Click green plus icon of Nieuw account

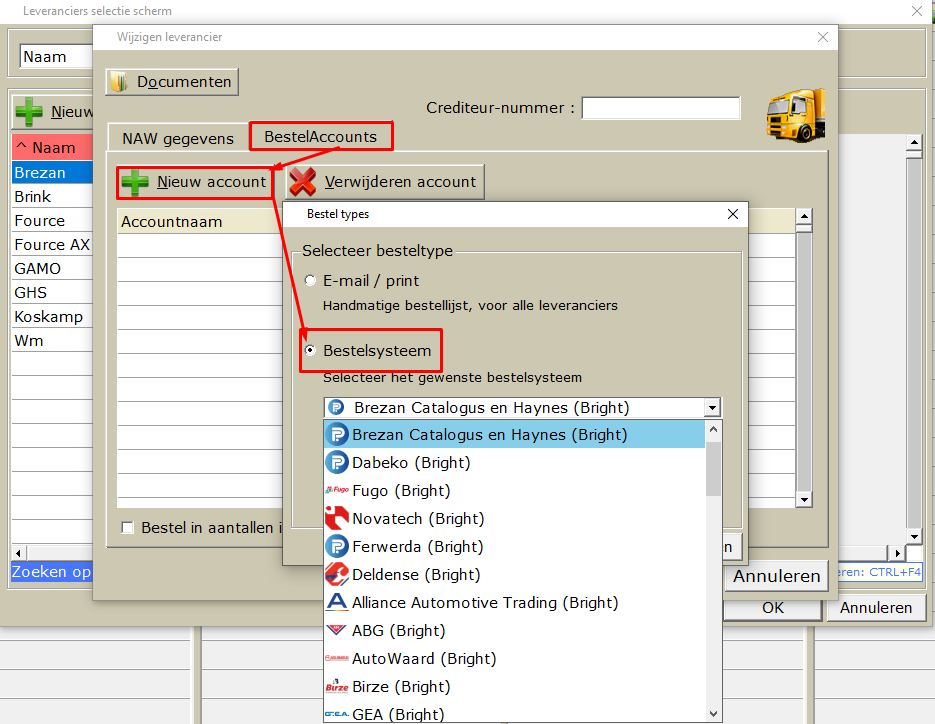pyautogui.click(x=135, y=182)
